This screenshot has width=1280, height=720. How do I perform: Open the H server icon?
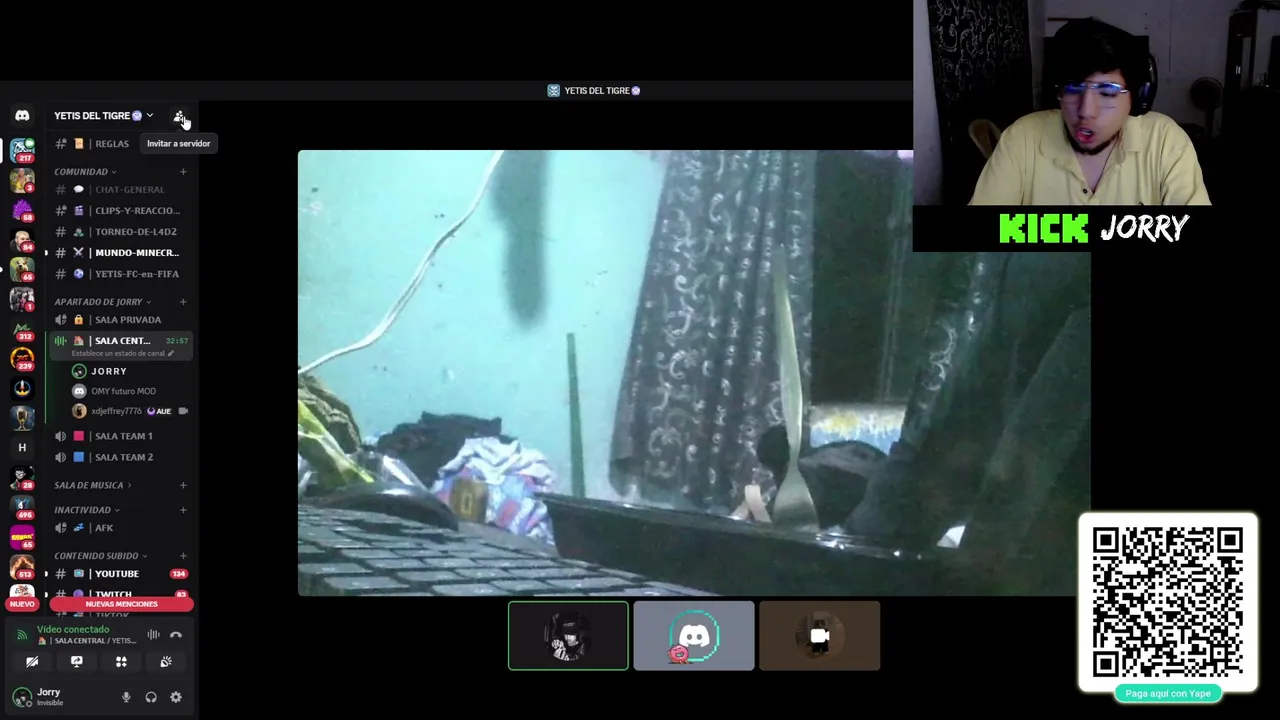22,447
